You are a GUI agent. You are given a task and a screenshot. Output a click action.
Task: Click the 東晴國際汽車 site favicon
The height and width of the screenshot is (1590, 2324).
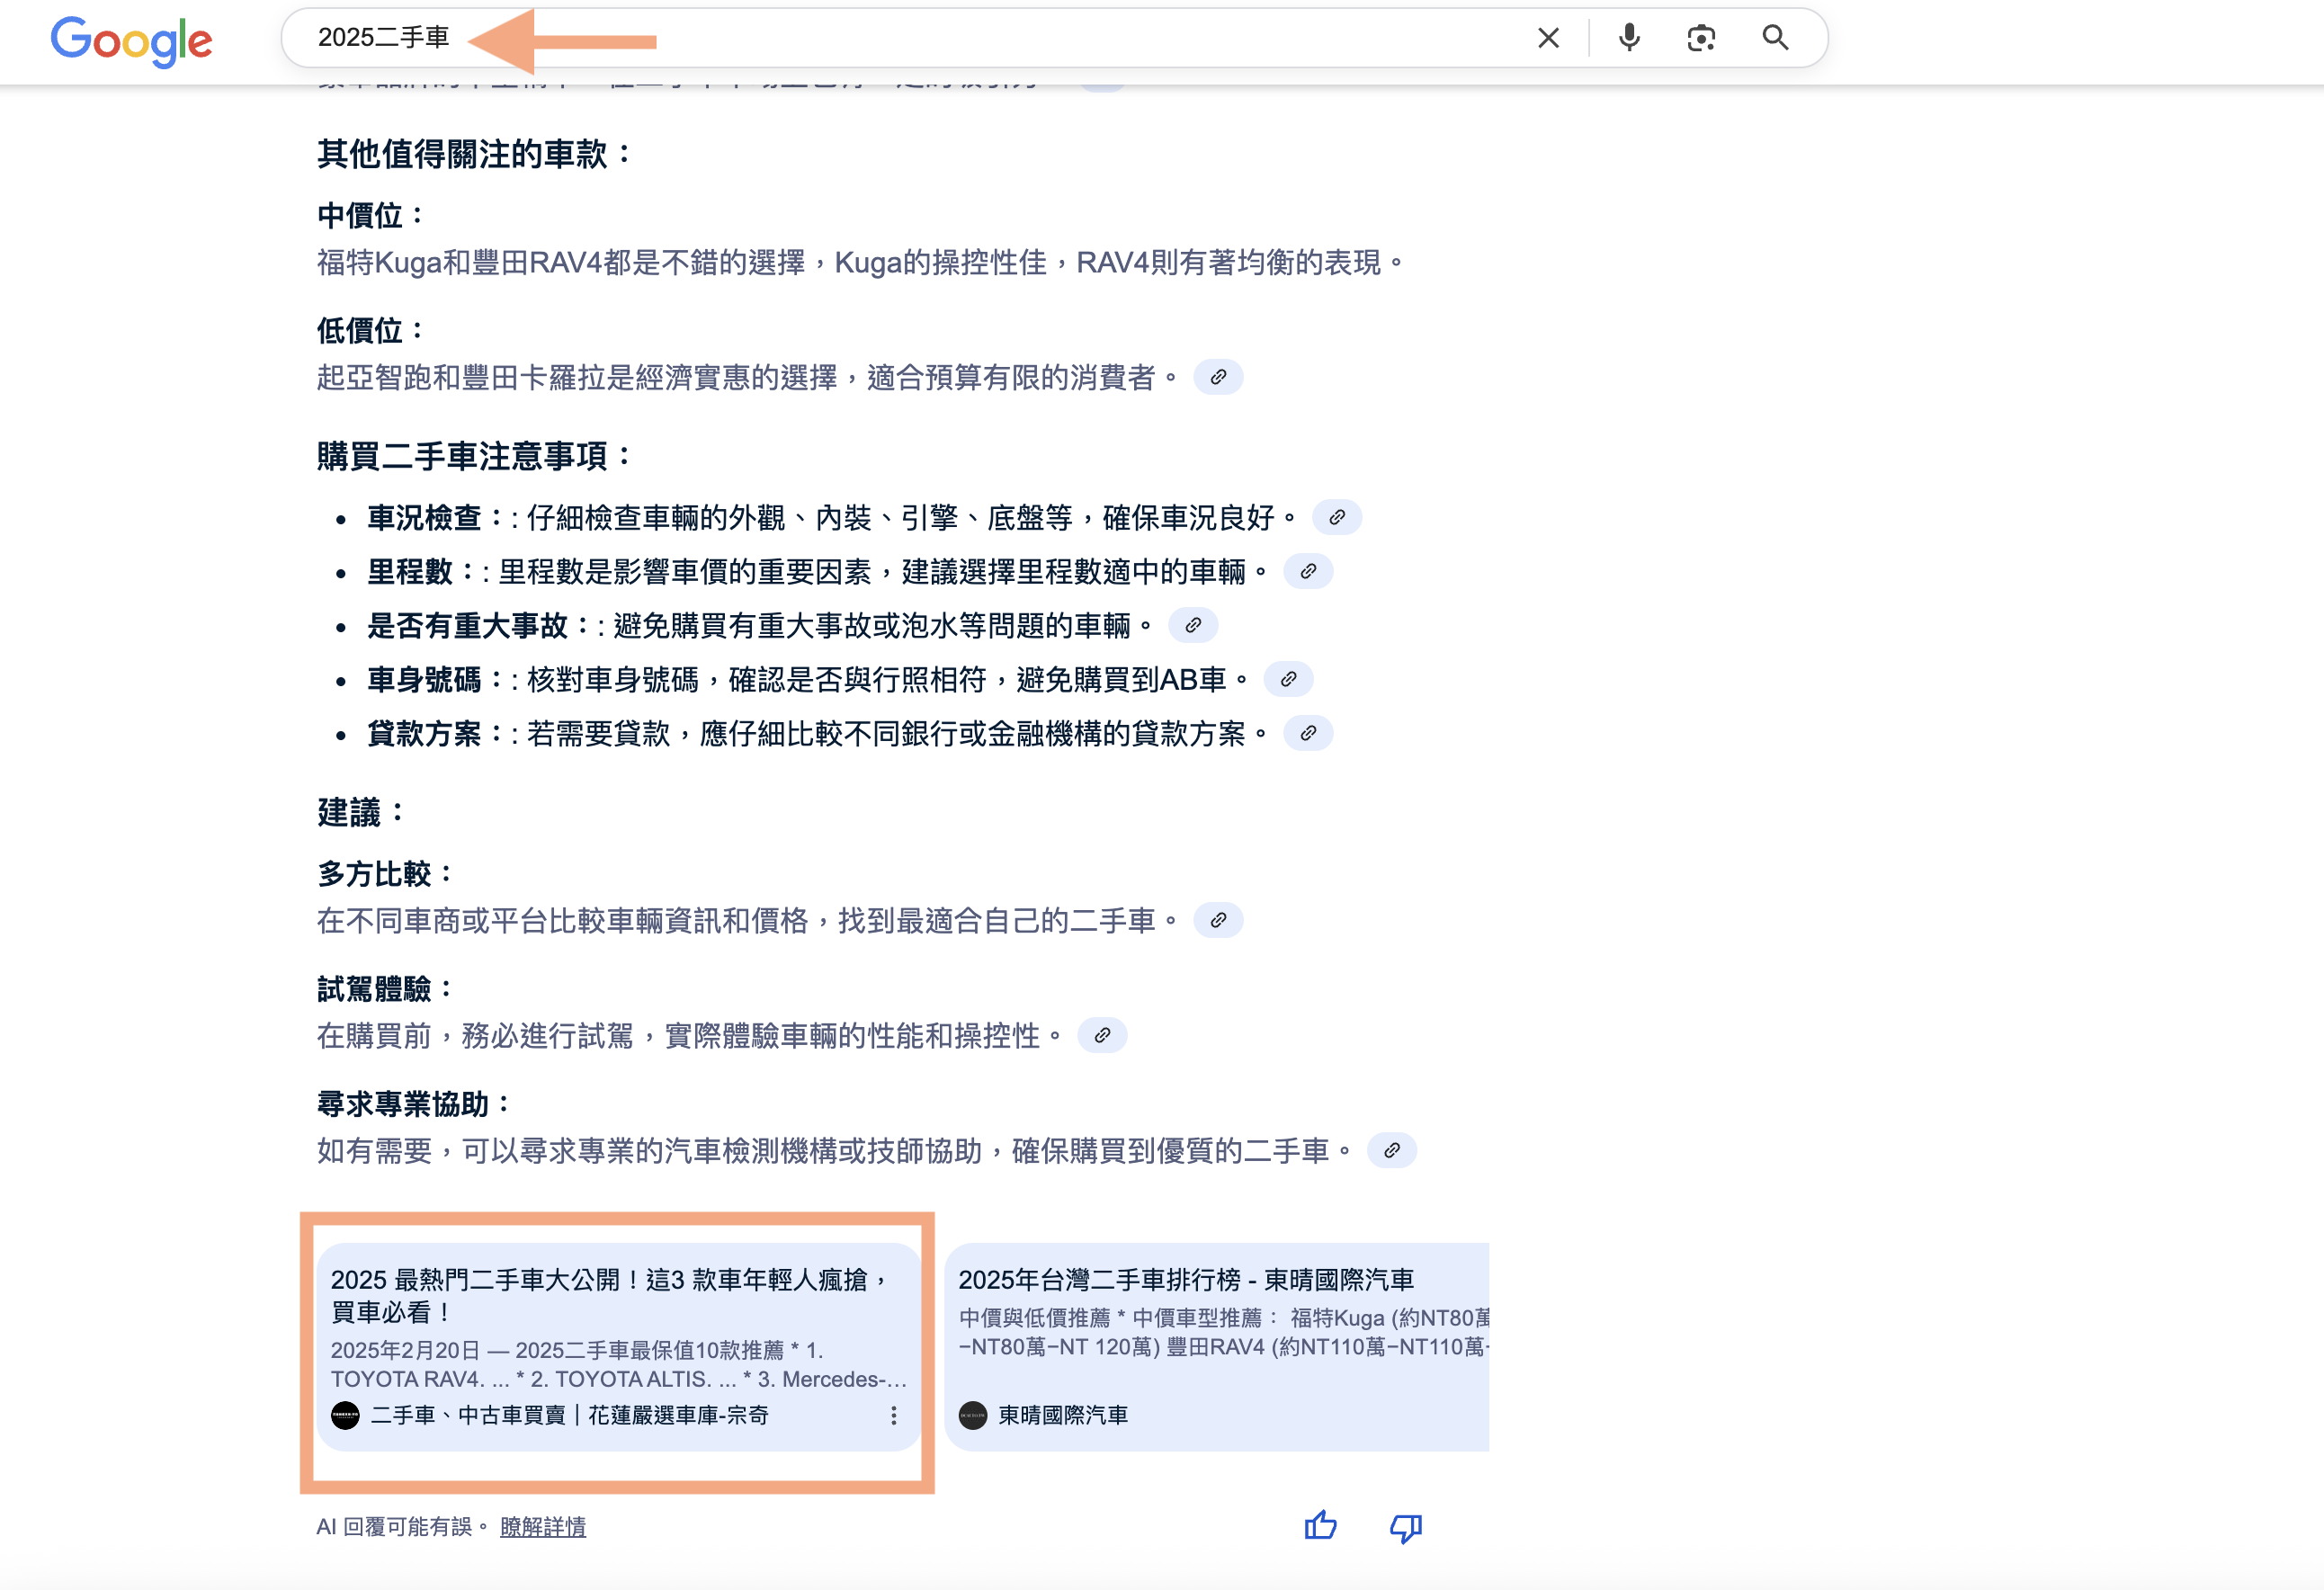pos(972,1415)
